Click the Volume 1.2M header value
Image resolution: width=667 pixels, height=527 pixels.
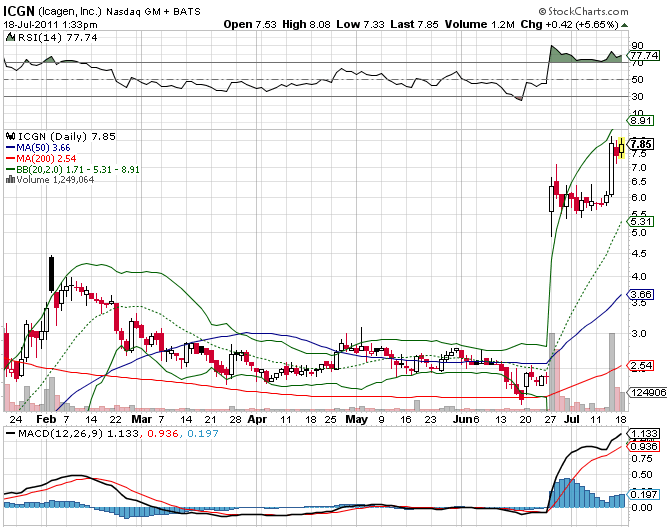pos(480,24)
